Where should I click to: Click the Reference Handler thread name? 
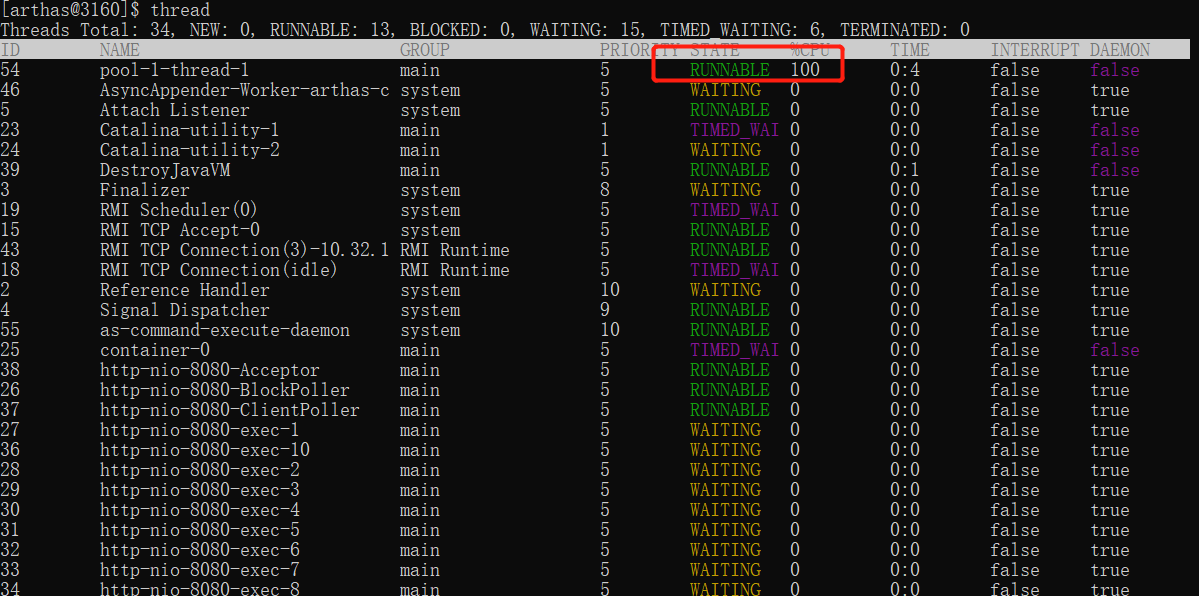[185, 290]
